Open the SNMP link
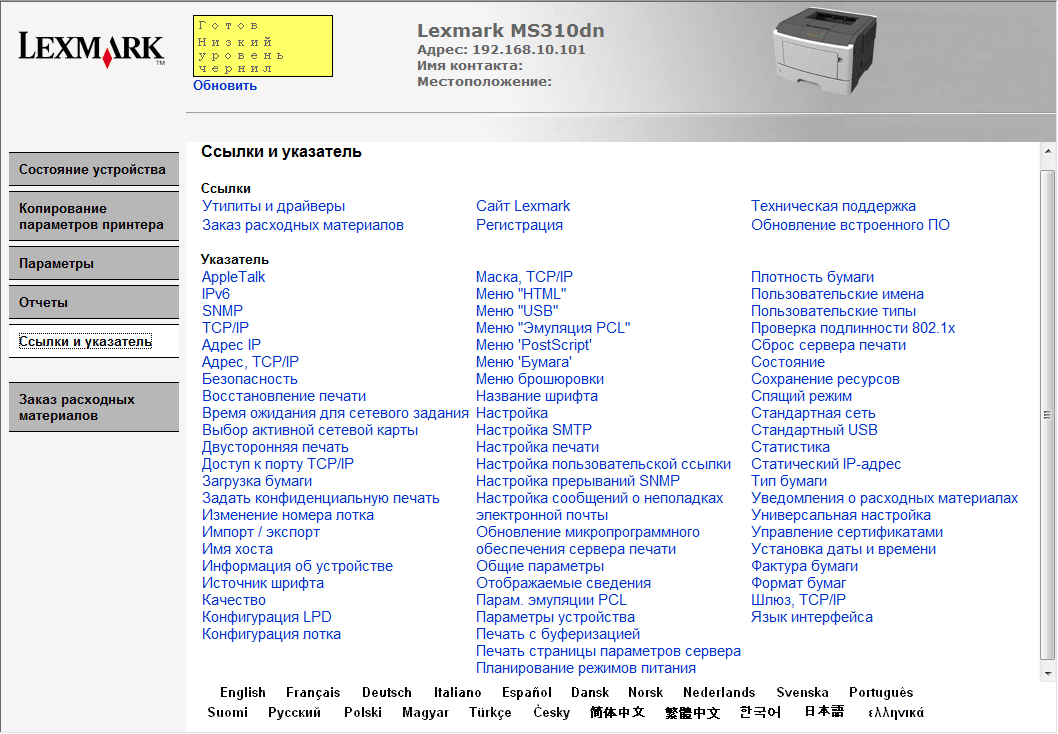This screenshot has width=1058, height=734. pos(223,310)
